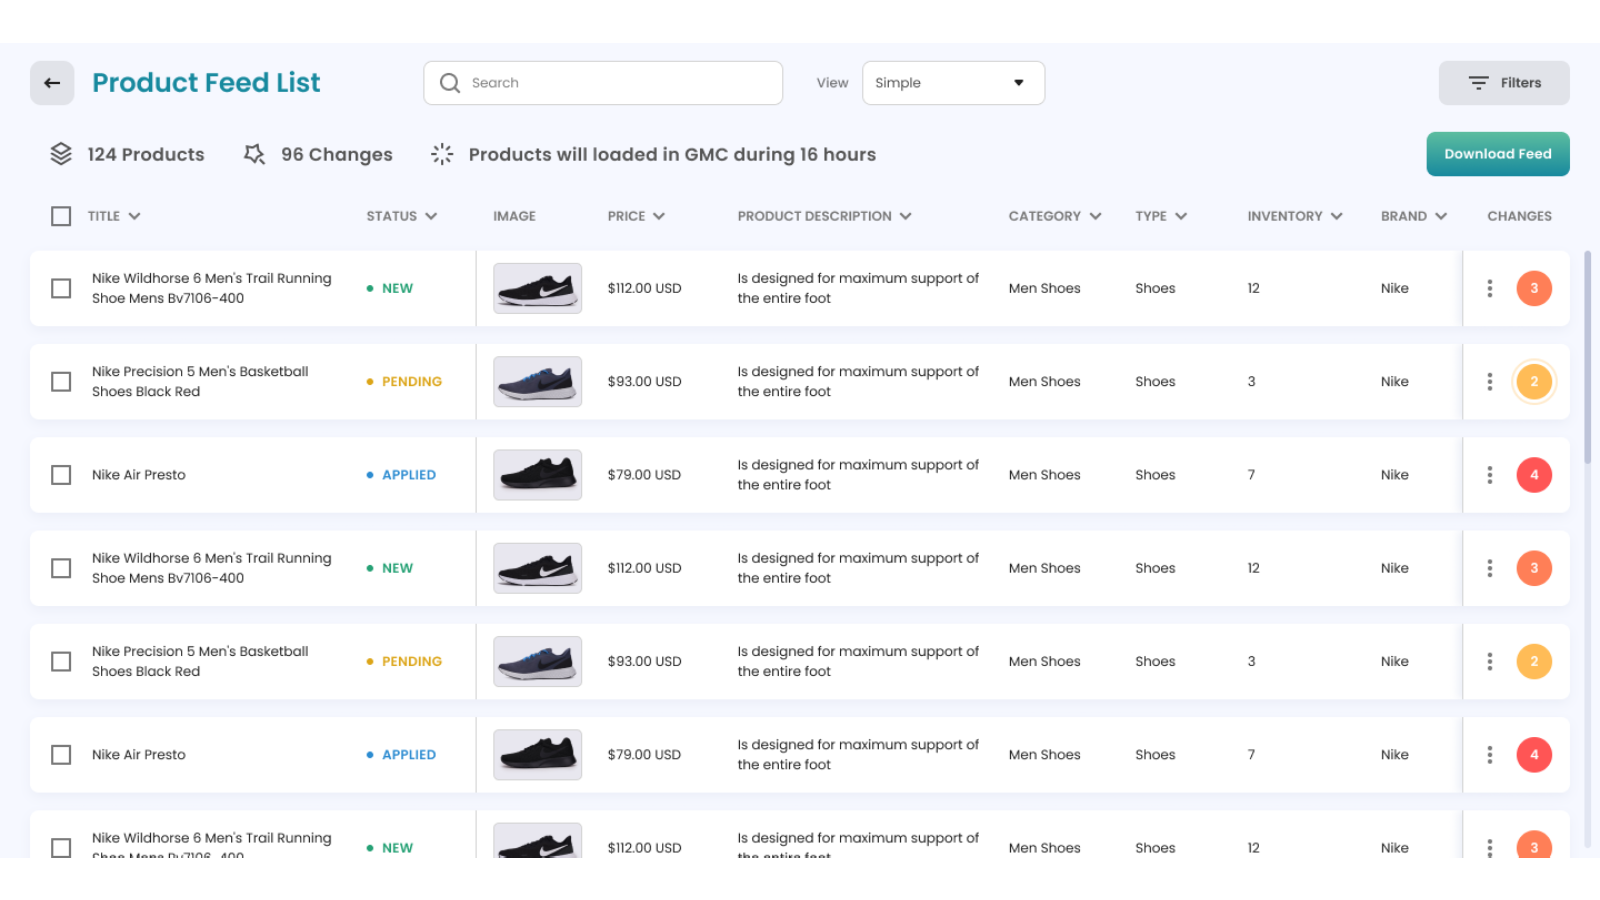Focus the Search input field
Image resolution: width=1600 pixels, height=900 pixels.
(603, 83)
